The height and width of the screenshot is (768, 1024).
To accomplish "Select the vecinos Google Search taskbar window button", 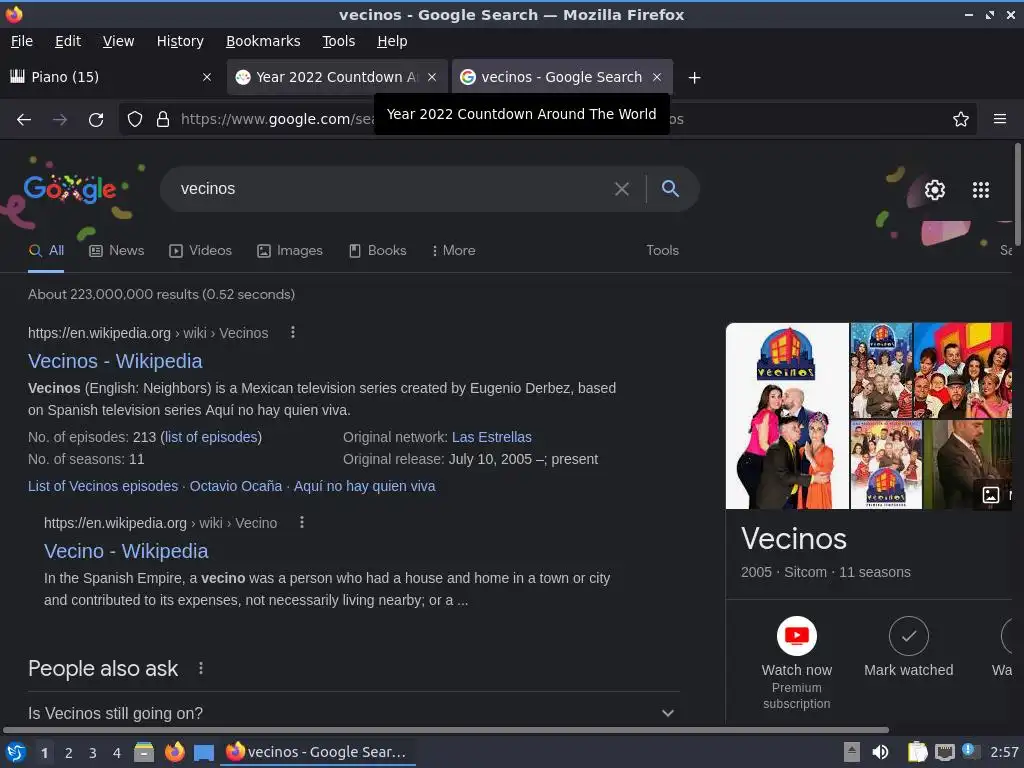I will 319,752.
